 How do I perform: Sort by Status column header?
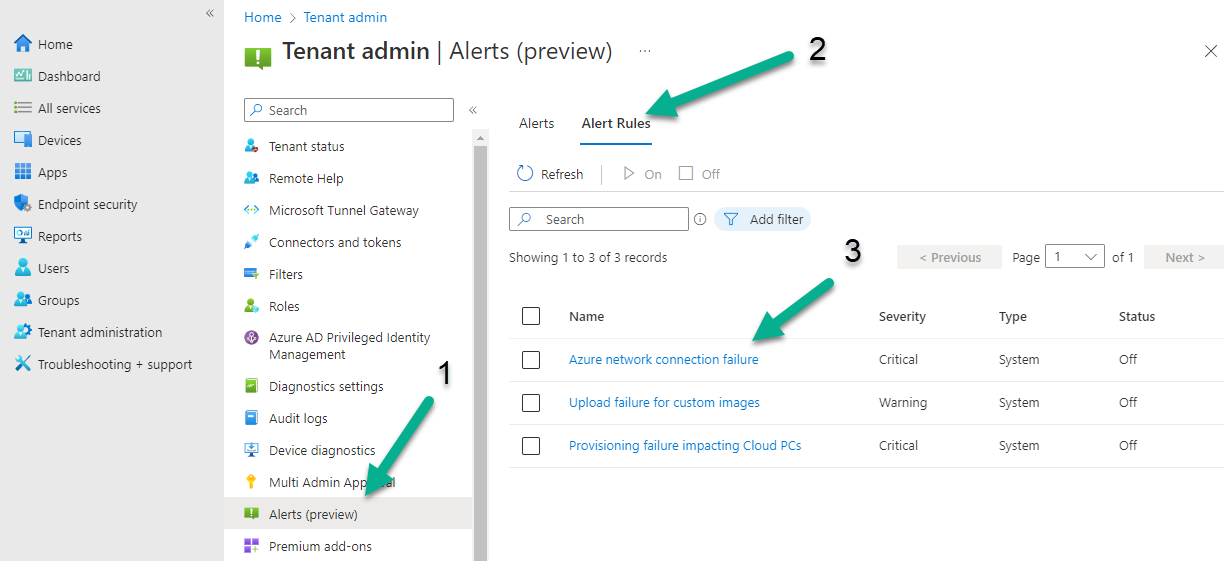[x=1137, y=316]
